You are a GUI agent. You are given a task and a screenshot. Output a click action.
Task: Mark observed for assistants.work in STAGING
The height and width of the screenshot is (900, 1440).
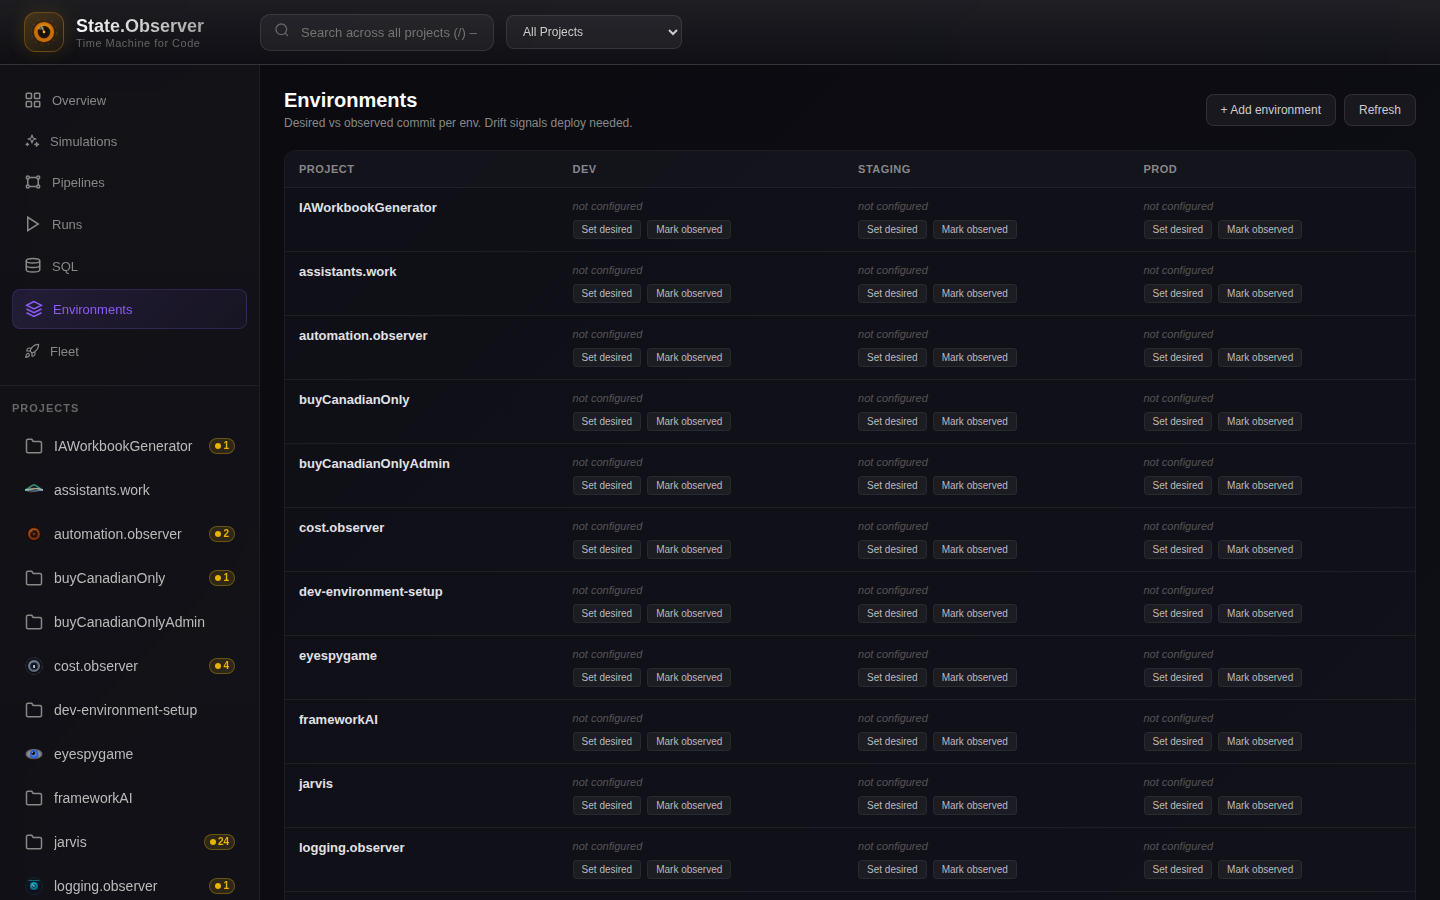[x=975, y=294]
